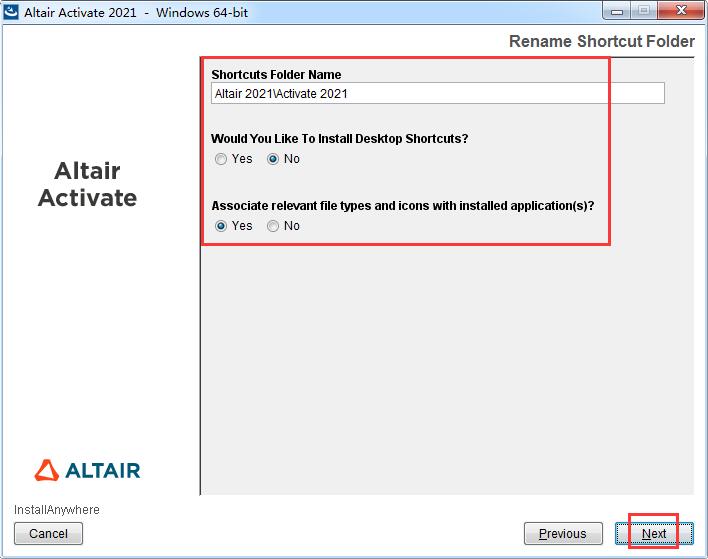Click the Altair logo in sidebar
This screenshot has width=708, height=559.
pyautogui.click(x=88, y=470)
